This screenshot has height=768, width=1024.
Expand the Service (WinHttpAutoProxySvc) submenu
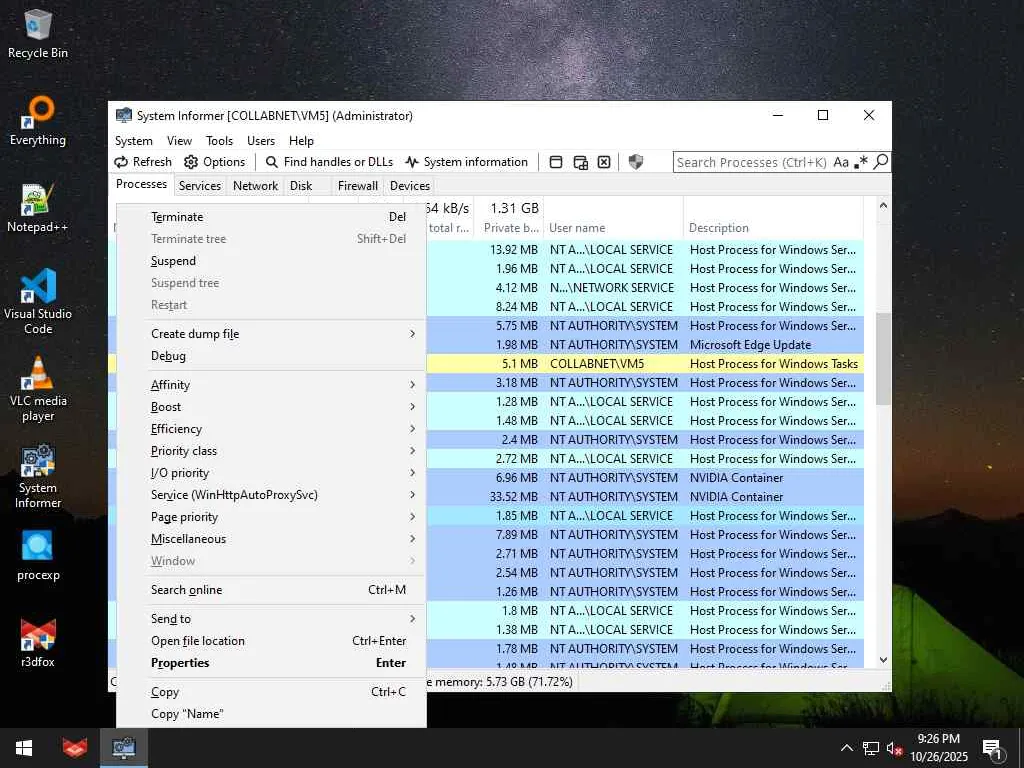pos(272,495)
